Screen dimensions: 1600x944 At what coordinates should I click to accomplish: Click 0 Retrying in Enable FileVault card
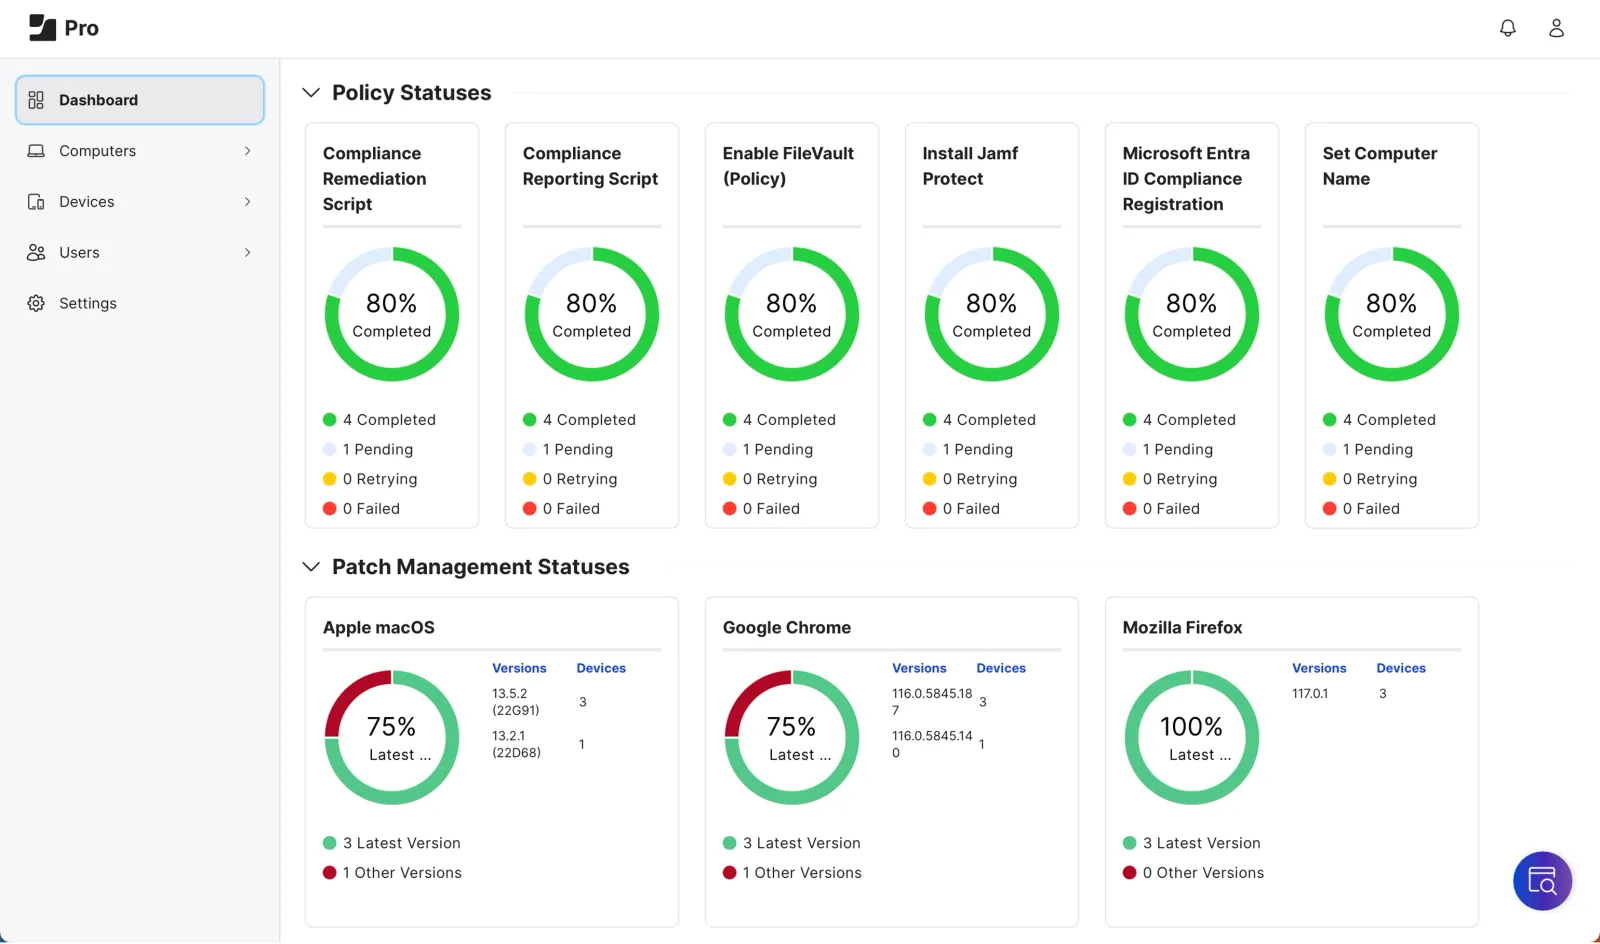(770, 480)
